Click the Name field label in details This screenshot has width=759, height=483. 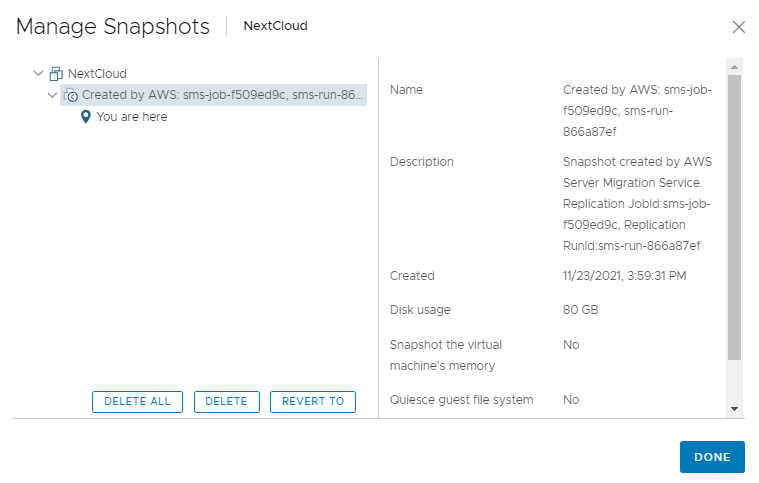click(x=406, y=90)
